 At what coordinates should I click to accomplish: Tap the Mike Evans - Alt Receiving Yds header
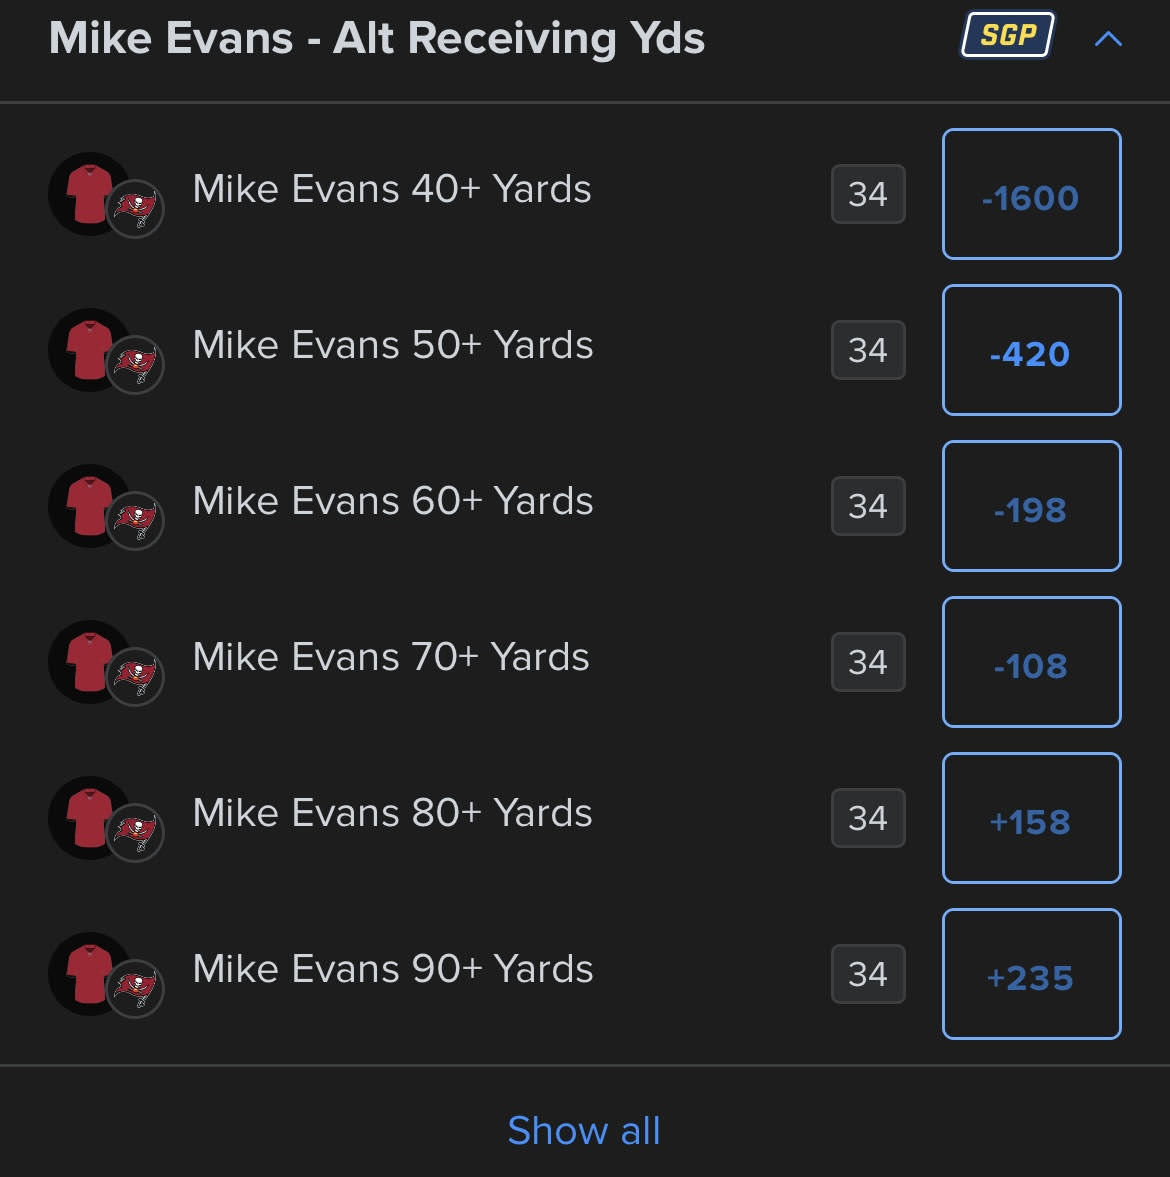click(x=377, y=38)
